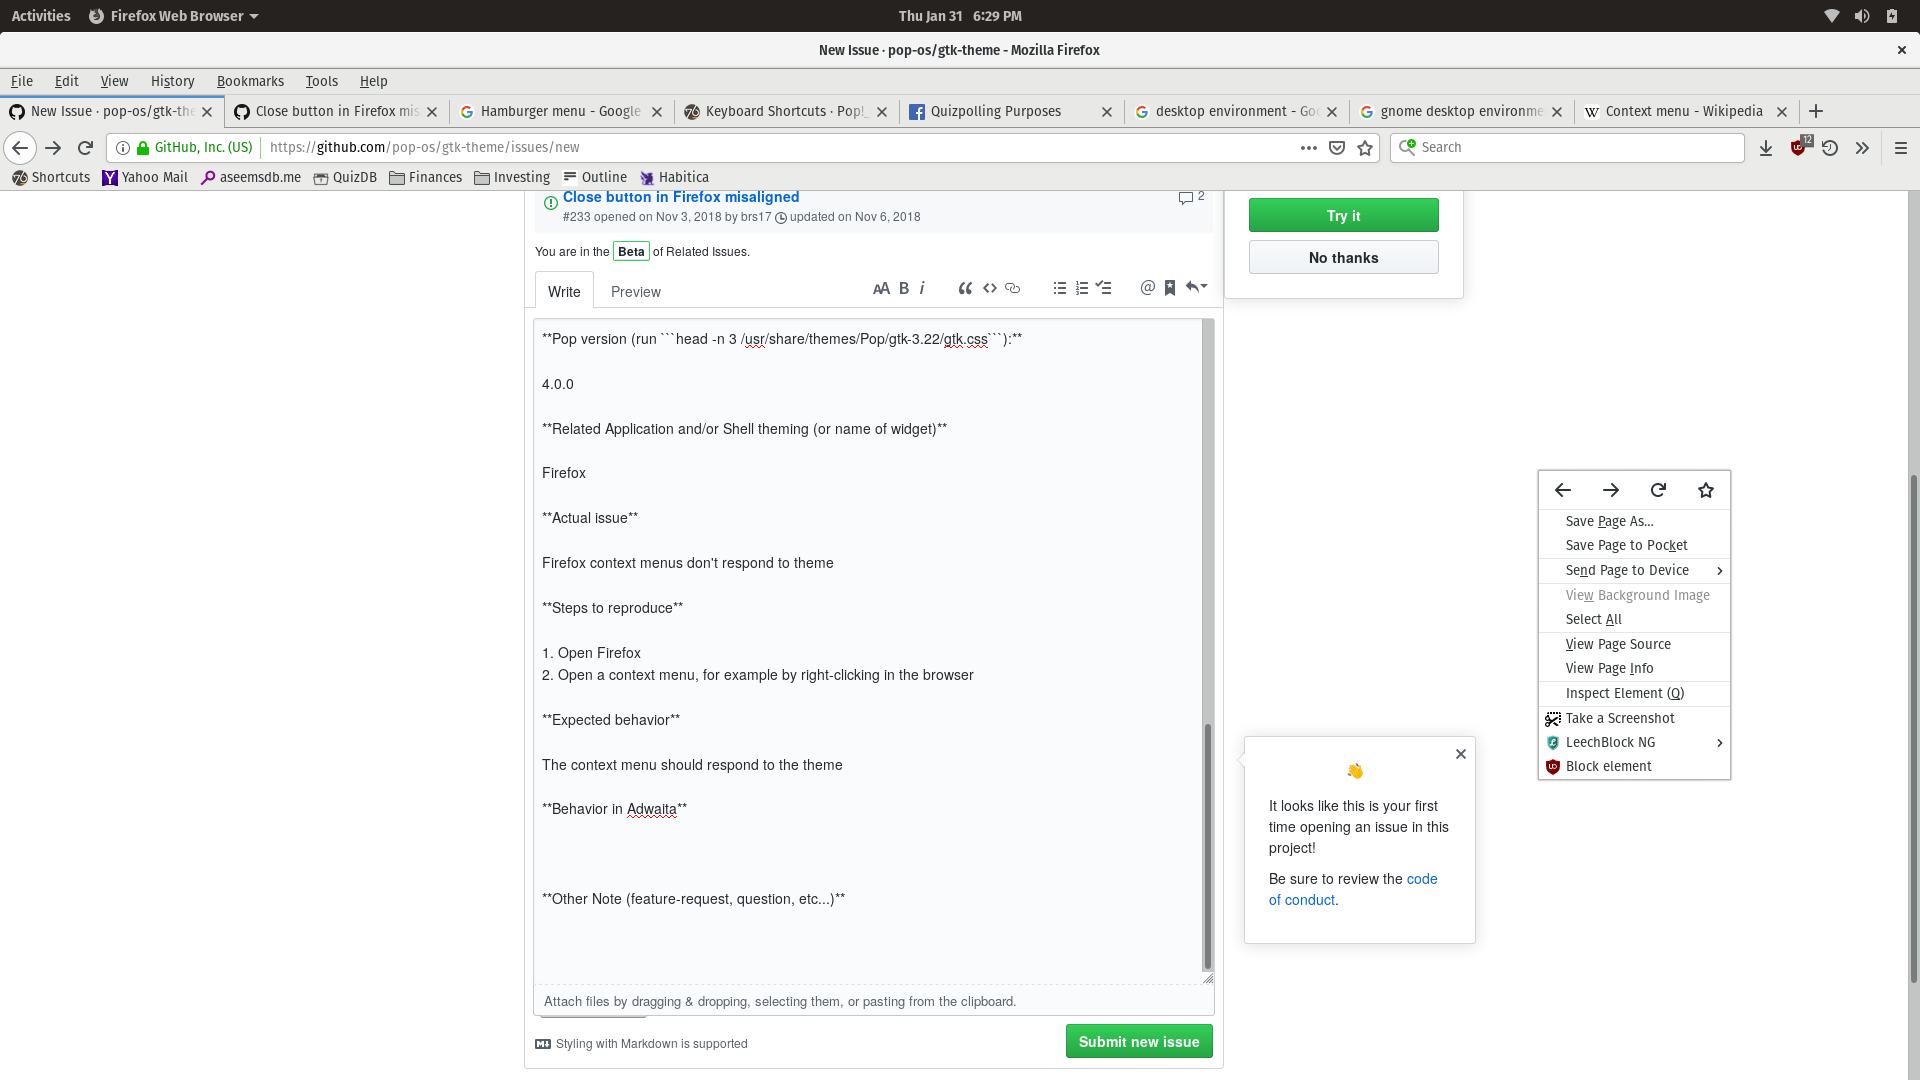Open saved replies via the bookmark icon
Viewport: 1920px width, 1080px height.
(x=1170, y=288)
